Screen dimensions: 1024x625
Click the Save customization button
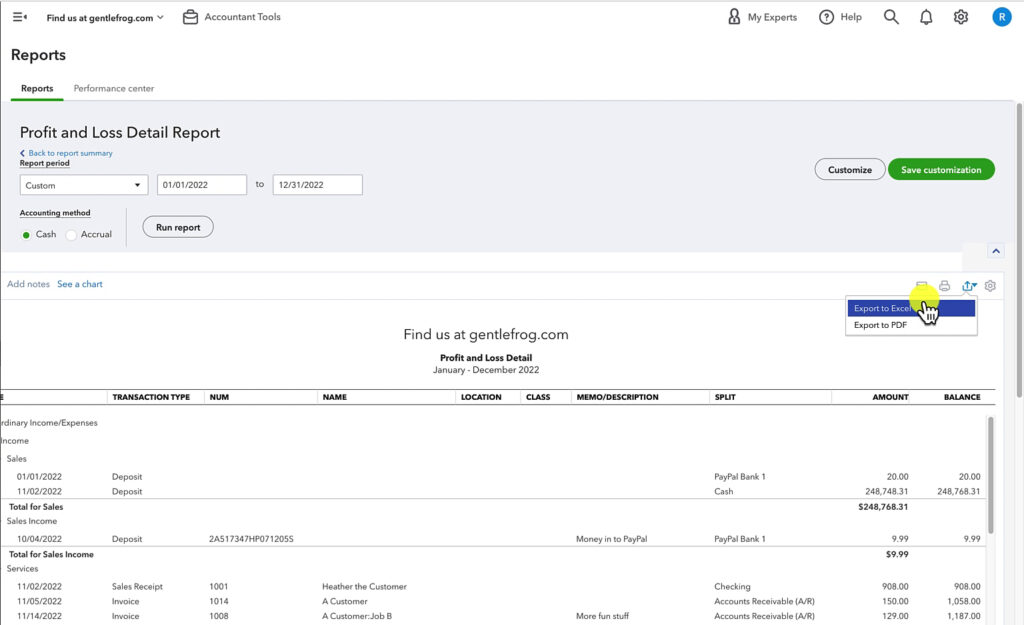(x=941, y=169)
